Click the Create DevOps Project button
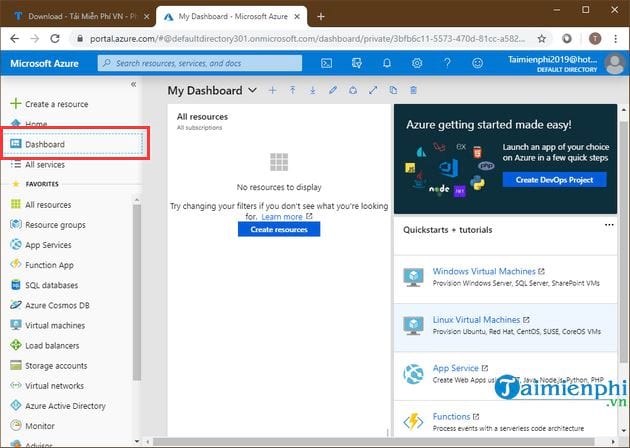This screenshot has width=630, height=448. (554, 180)
